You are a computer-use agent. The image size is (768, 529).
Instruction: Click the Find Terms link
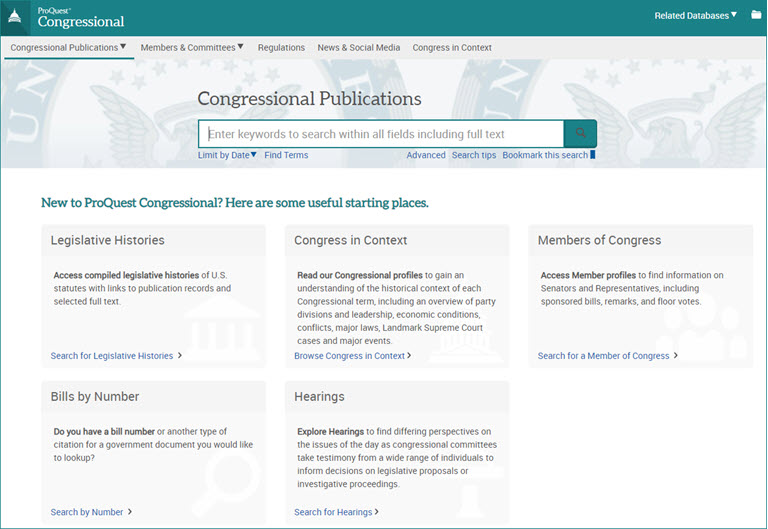click(x=286, y=155)
